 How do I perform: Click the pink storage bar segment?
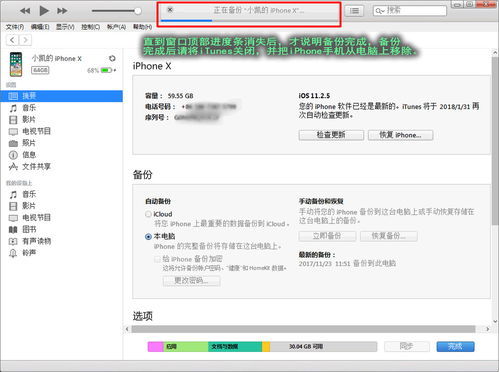(x=155, y=347)
